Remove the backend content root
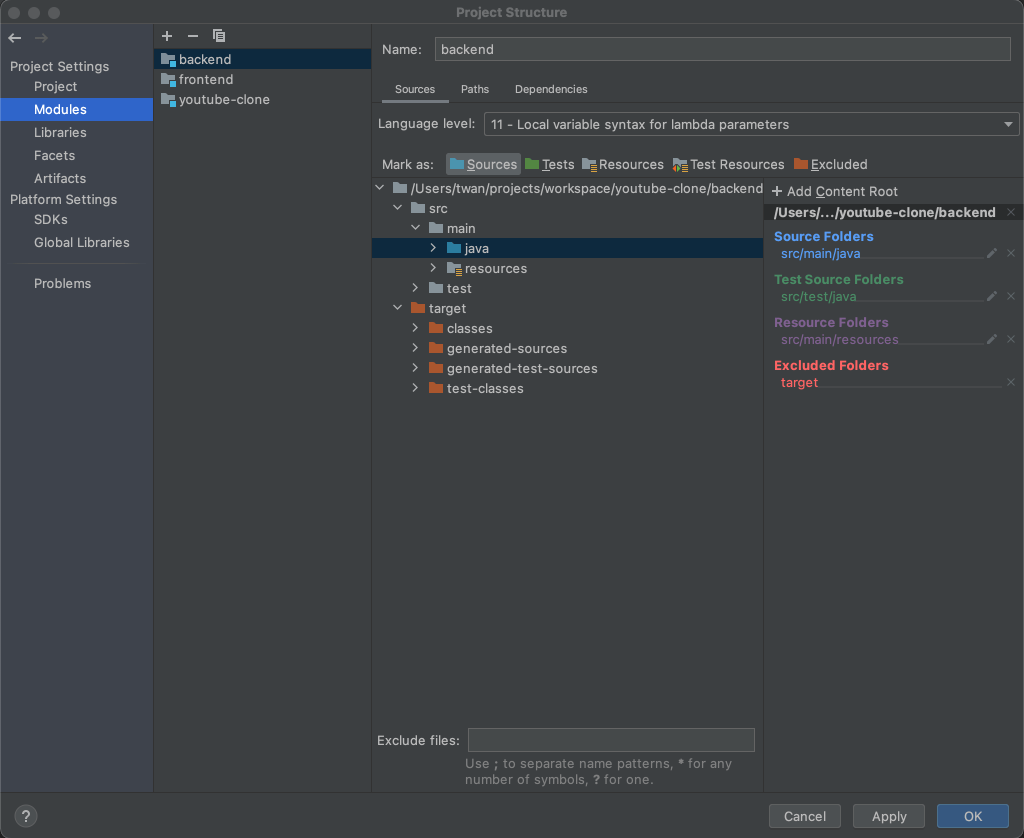 pyautogui.click(x=1010, y=212)
